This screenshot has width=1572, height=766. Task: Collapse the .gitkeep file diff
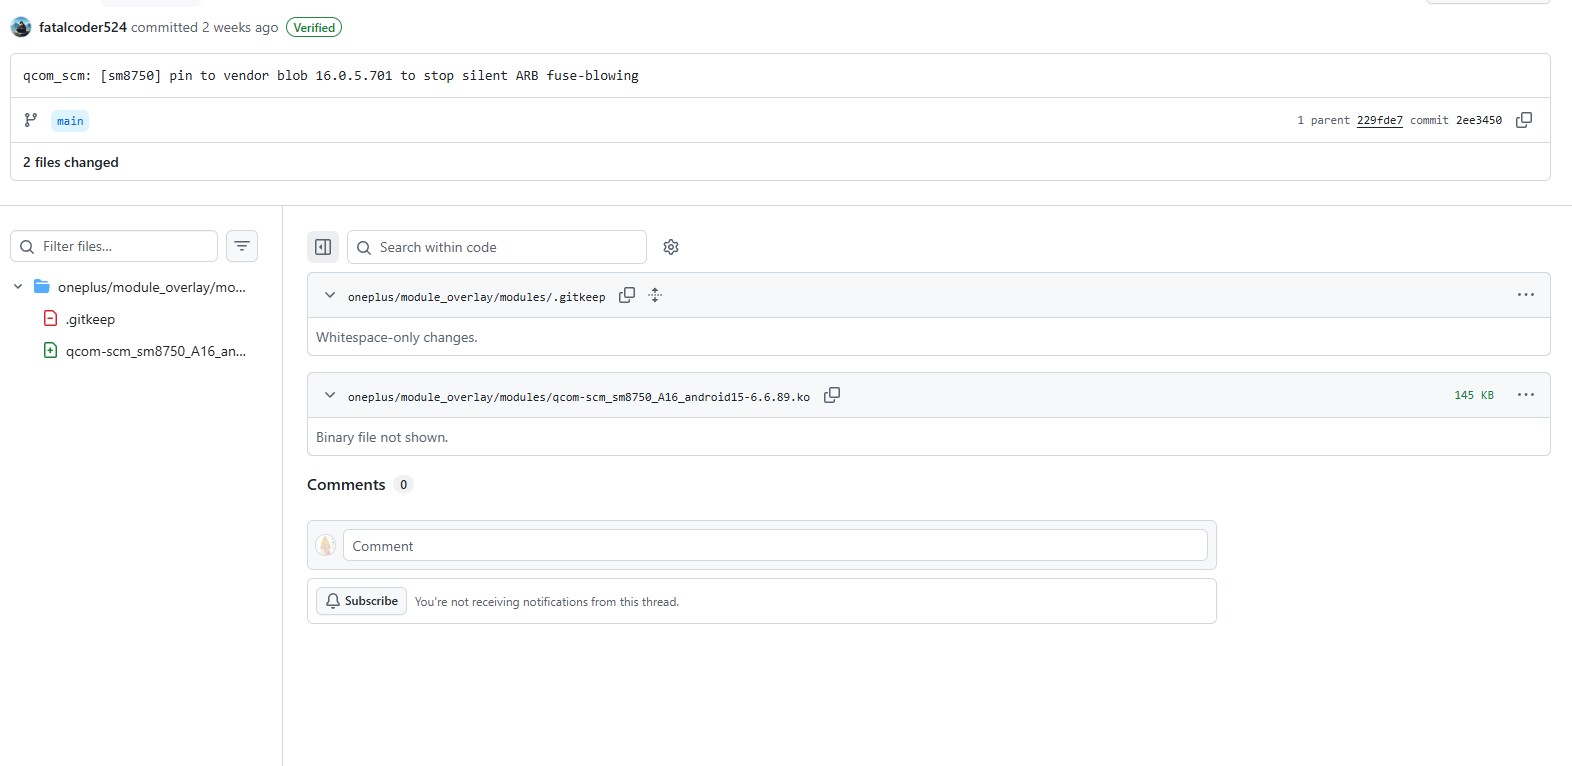pos(330,295)
